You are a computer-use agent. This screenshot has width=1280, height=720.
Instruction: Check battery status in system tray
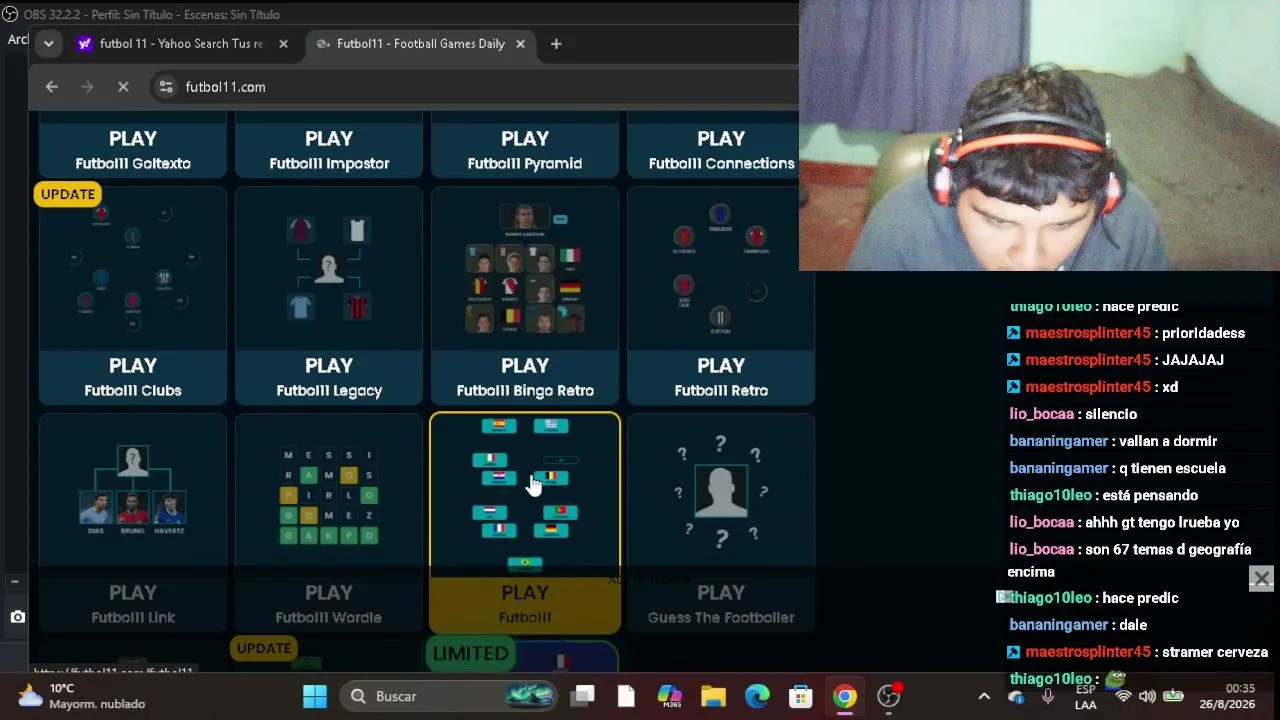1174,697
